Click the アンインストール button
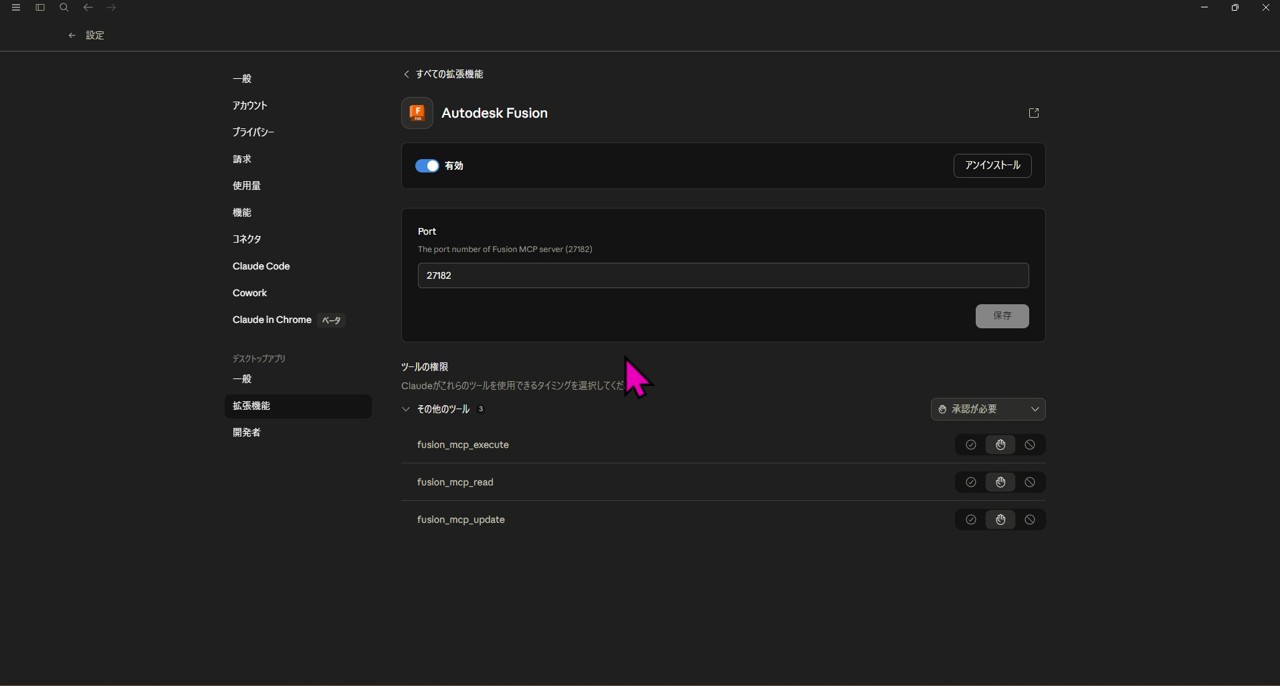Screen dimensions: 1280x686 (992, 166)
